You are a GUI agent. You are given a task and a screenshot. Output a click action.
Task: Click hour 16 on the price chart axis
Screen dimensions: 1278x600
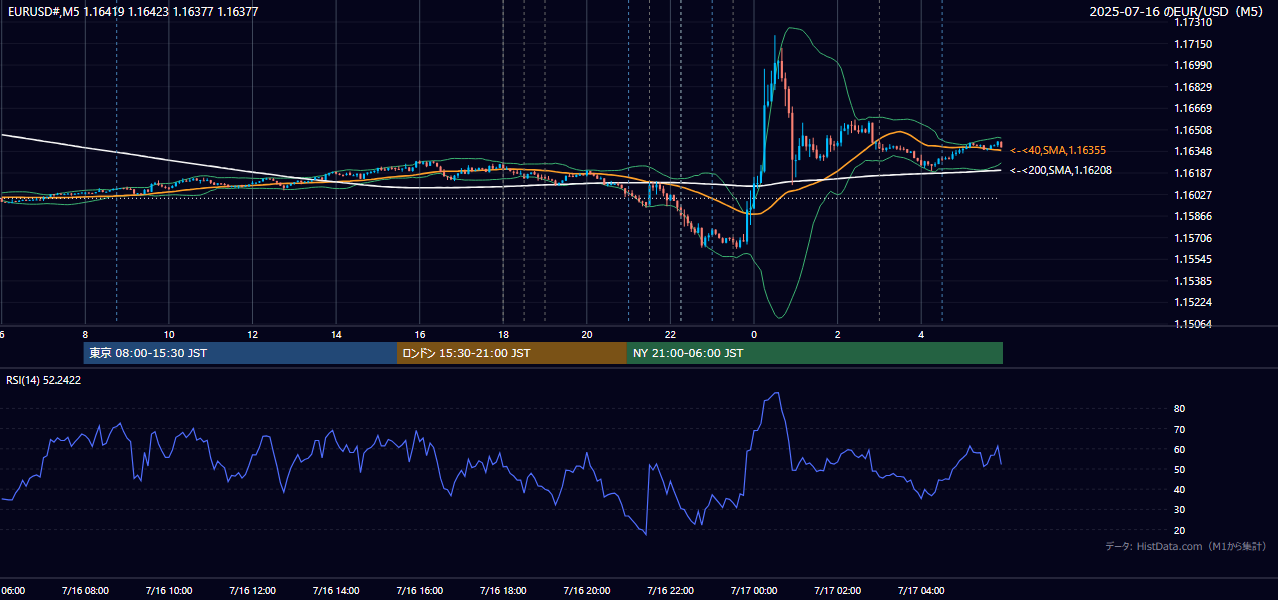click(x=420, y=334)
